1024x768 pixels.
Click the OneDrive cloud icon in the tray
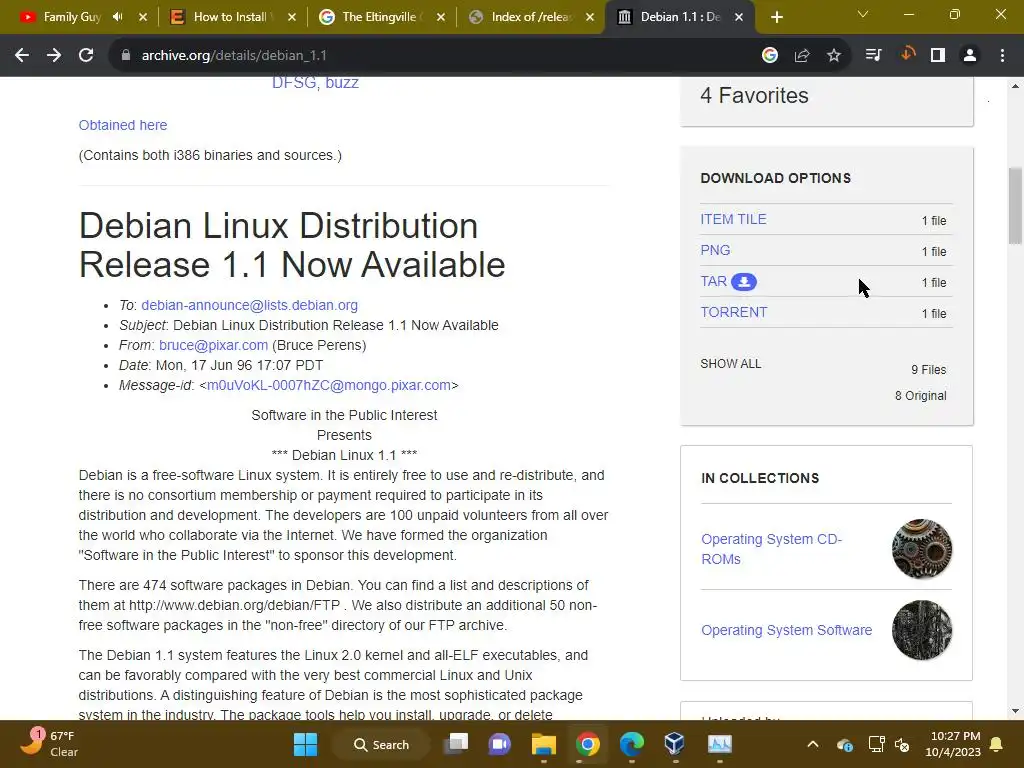point(844,745)
